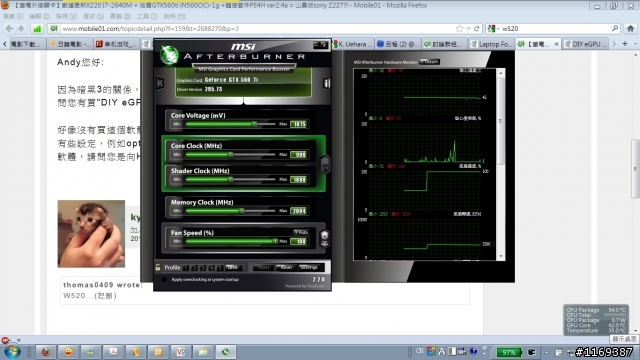Click the Fan Speed value field 100
The height and width of the screenshot is (360, 640).
pos(299,242)
